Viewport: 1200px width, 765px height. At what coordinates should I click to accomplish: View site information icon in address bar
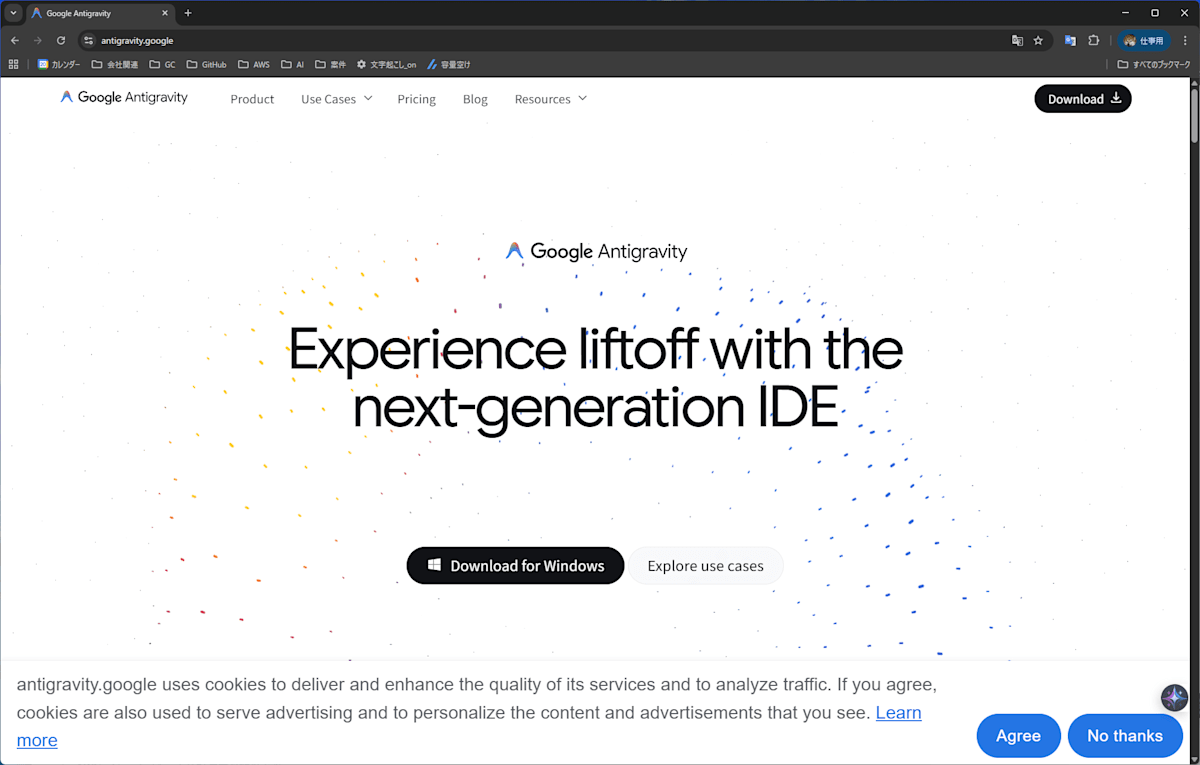pos(88,40)
